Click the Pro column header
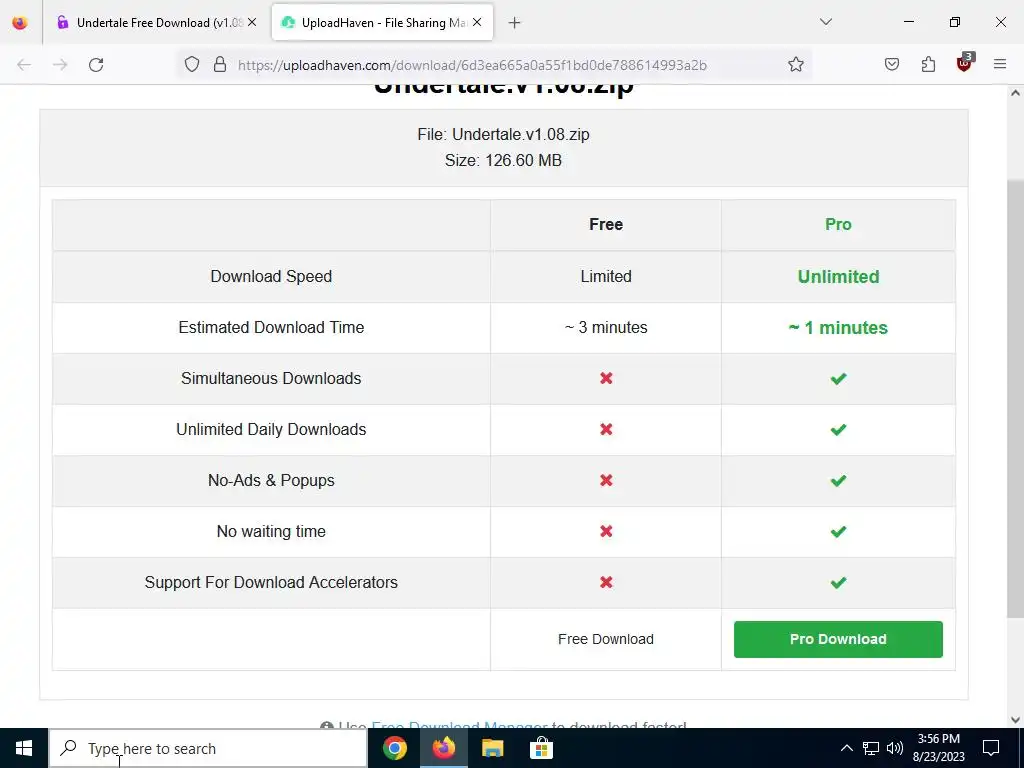 click(838, 225)
